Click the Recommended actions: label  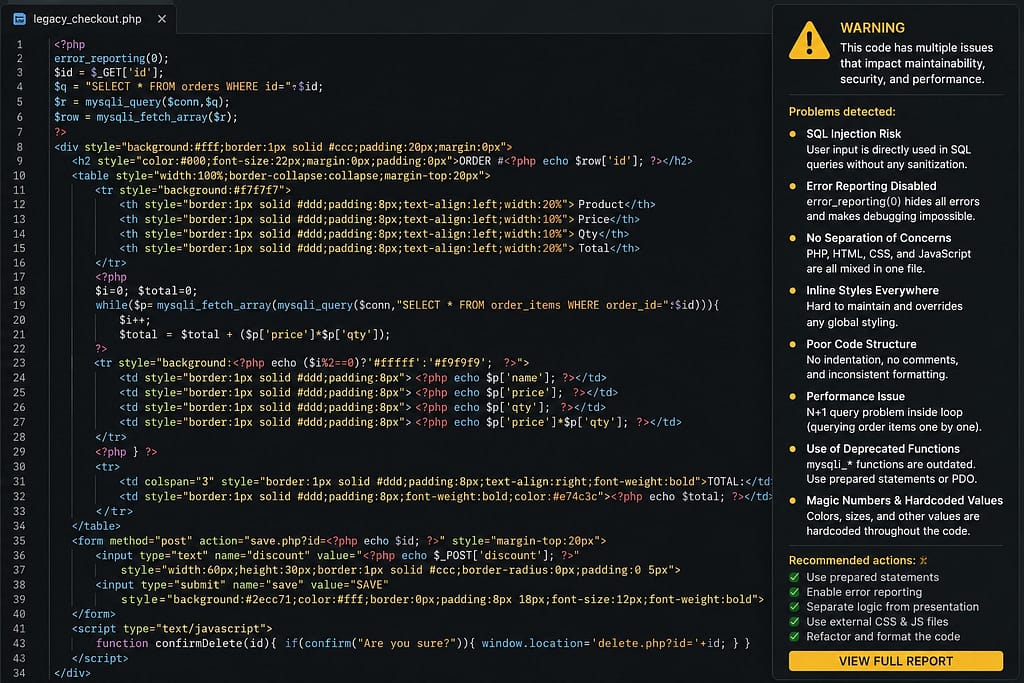(852, 560)
